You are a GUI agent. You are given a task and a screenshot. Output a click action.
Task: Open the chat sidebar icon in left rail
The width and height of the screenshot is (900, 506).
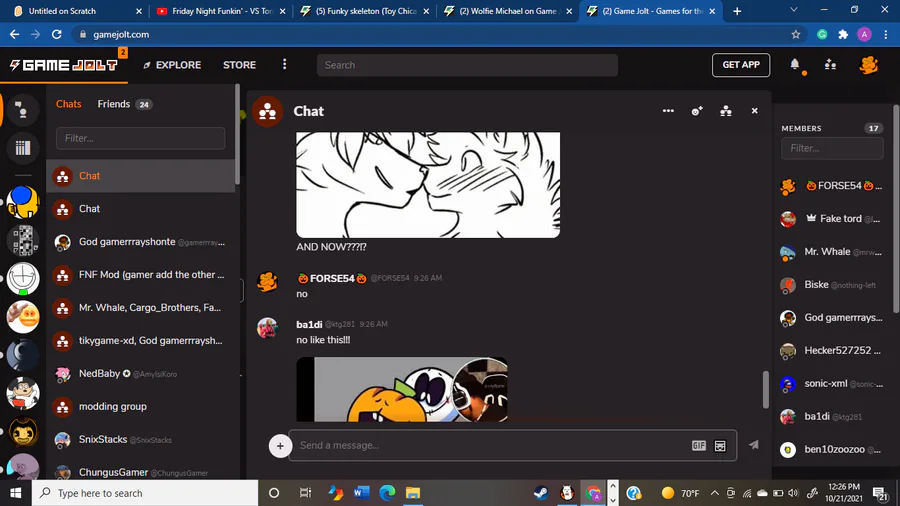coord(23,109)
